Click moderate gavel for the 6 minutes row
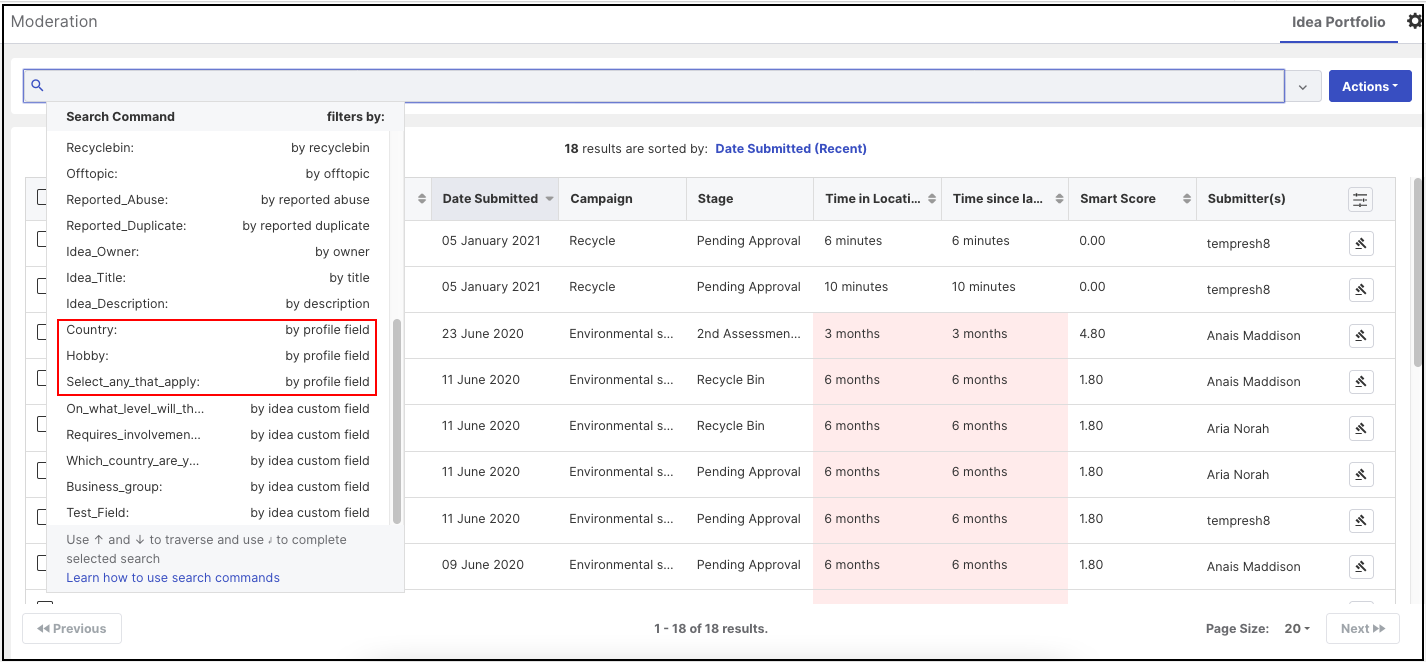 [x=1360, y=243]
